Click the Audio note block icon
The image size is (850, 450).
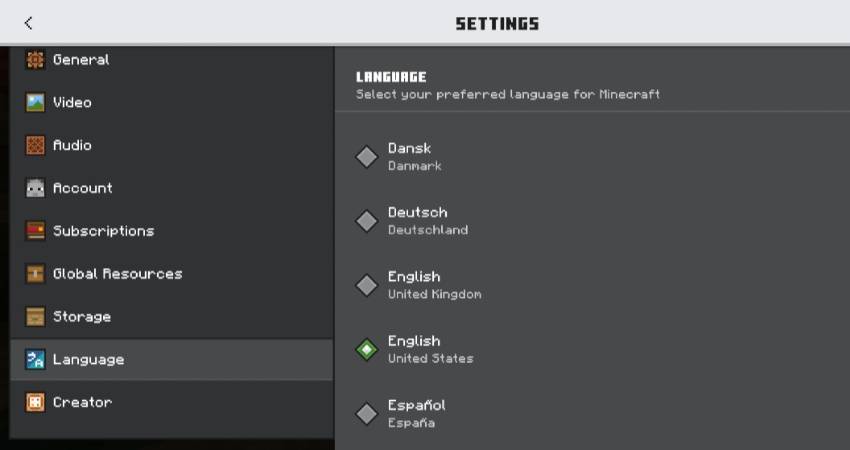[35, 145]
